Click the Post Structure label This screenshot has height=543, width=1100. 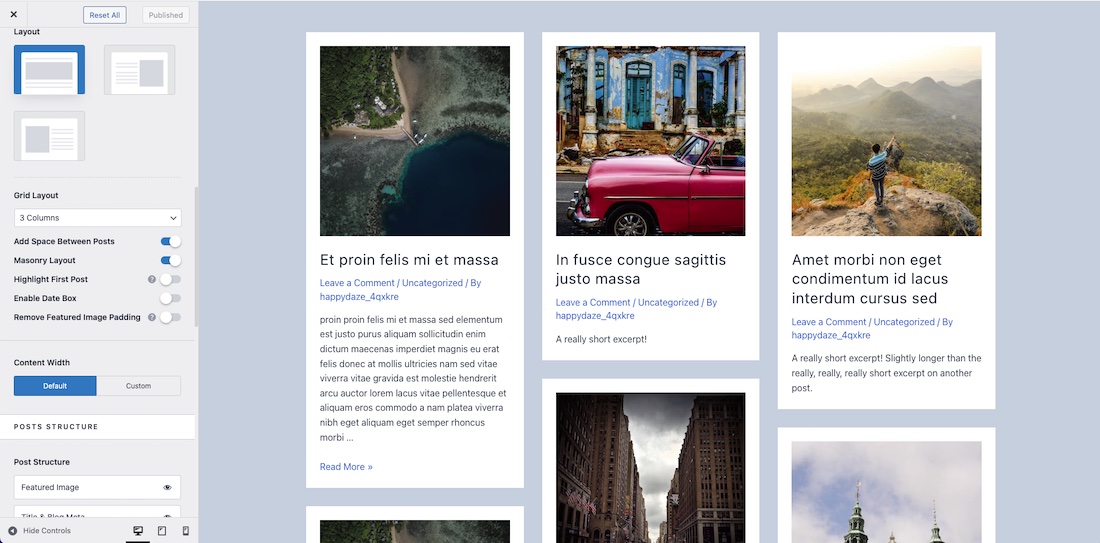pos(41,462)
